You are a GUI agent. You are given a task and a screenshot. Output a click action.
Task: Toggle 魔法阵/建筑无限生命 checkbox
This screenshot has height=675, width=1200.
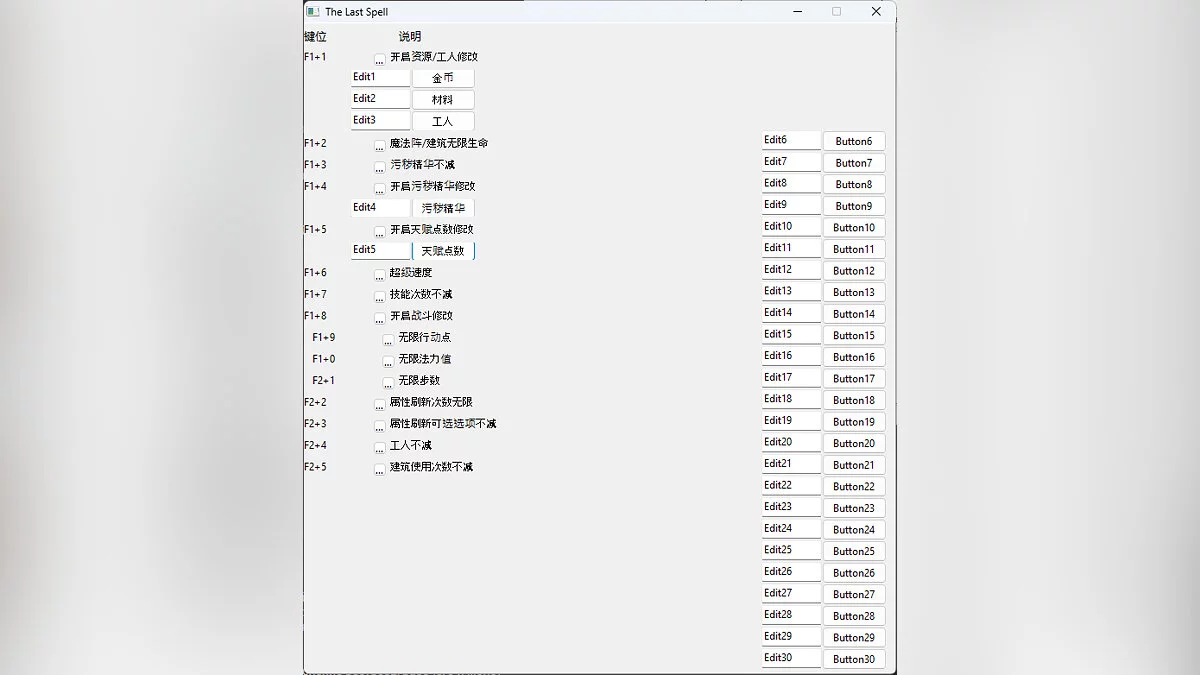pyautogui.click(x=380, y=145)
